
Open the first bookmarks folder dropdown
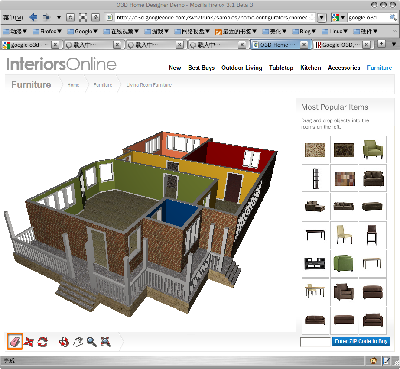tap(15, 31)
